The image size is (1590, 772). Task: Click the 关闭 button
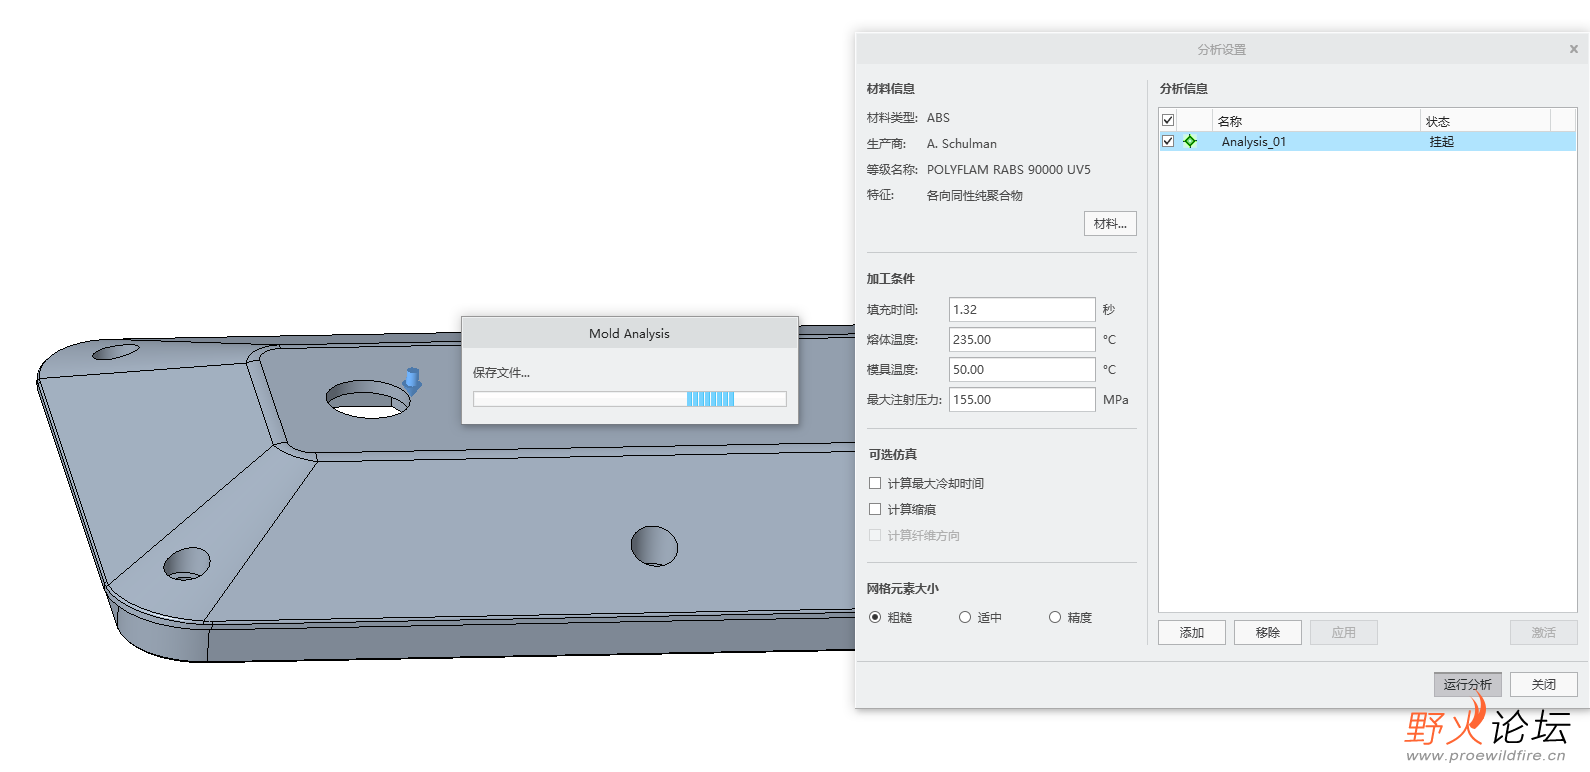(1544, 684)
